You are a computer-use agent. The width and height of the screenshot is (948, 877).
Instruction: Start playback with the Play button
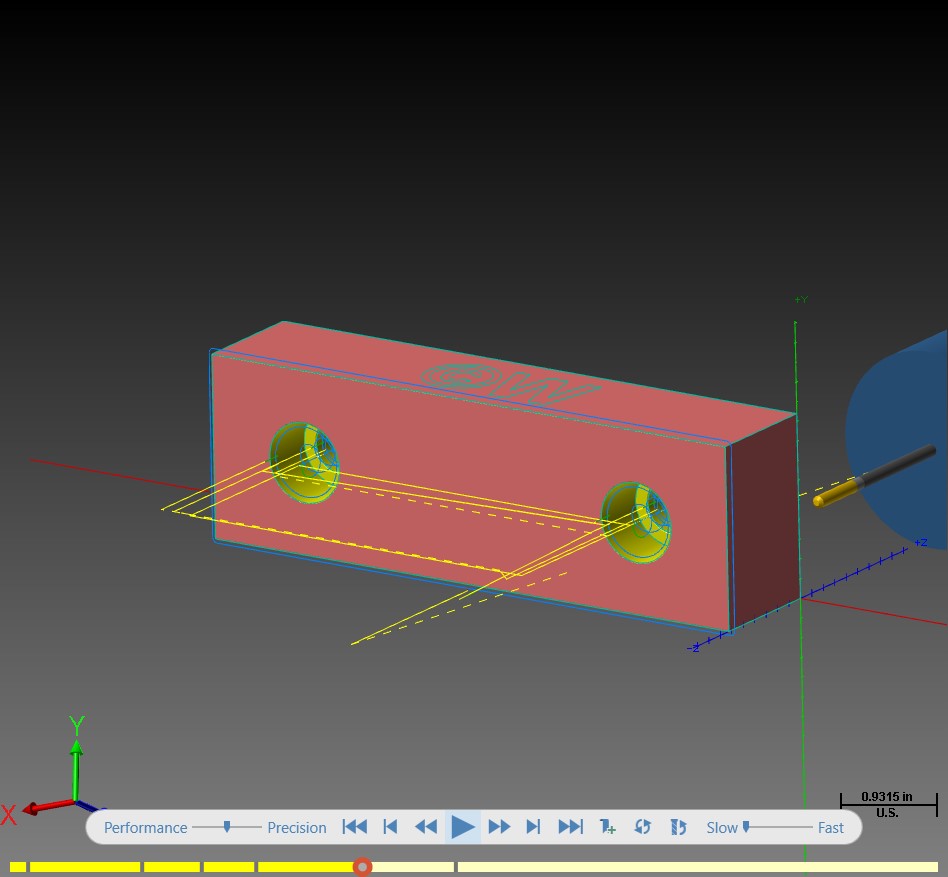pyautogui.click(x=463, y=827)
